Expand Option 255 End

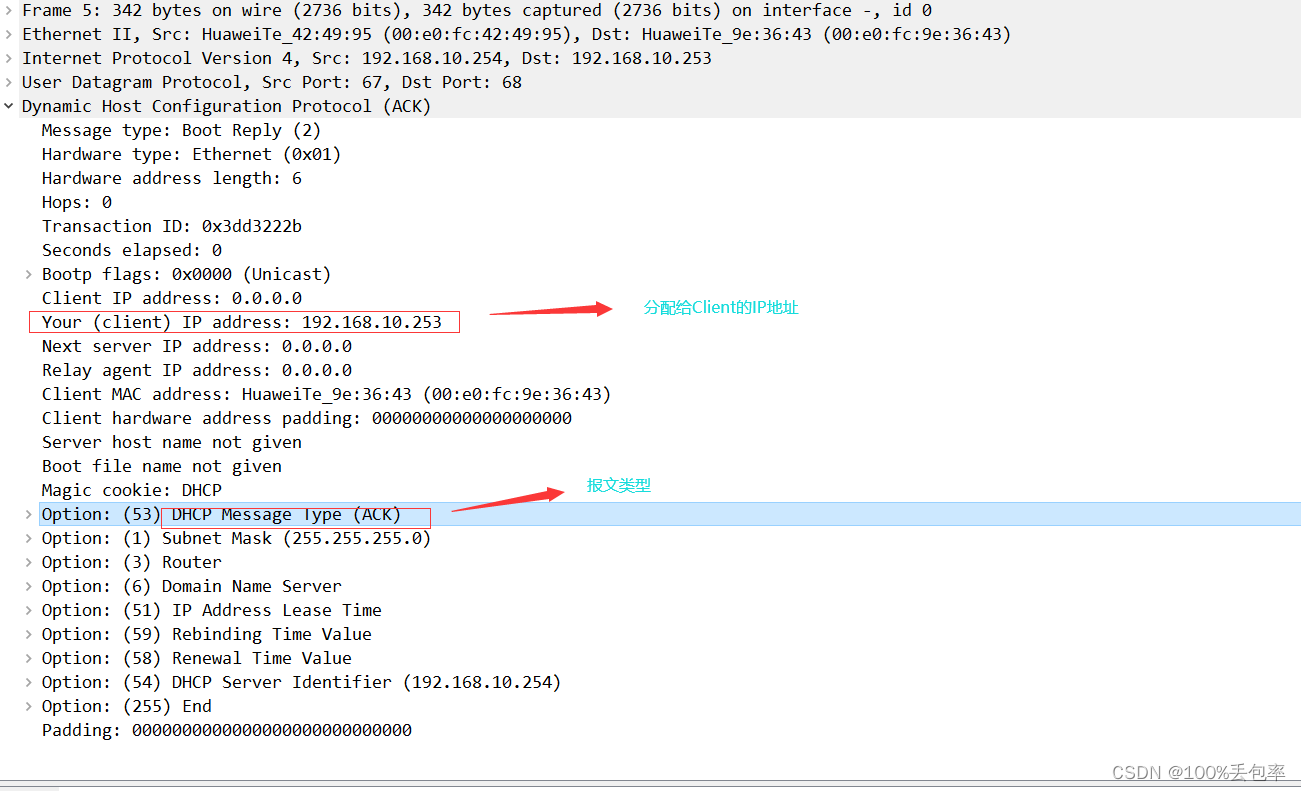(x=29, y=707)
